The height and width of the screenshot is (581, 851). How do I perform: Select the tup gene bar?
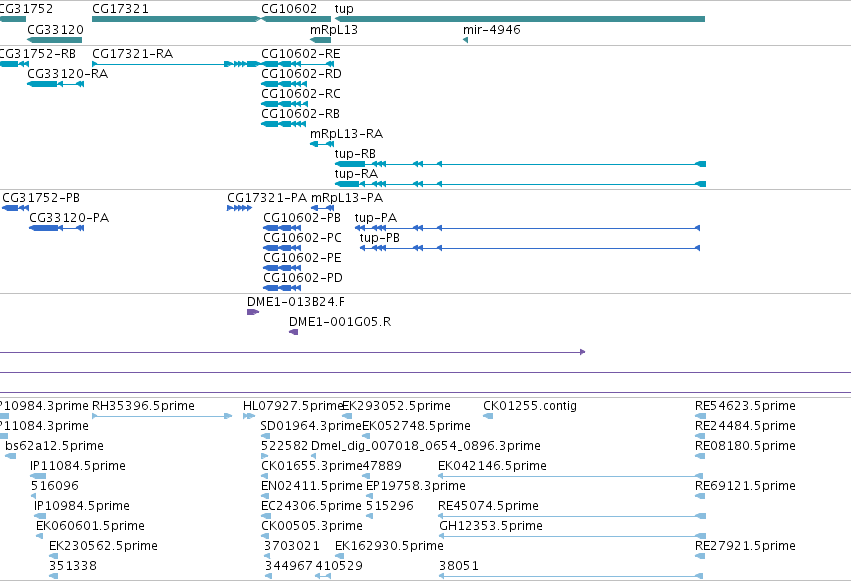[x=520, y=19]
